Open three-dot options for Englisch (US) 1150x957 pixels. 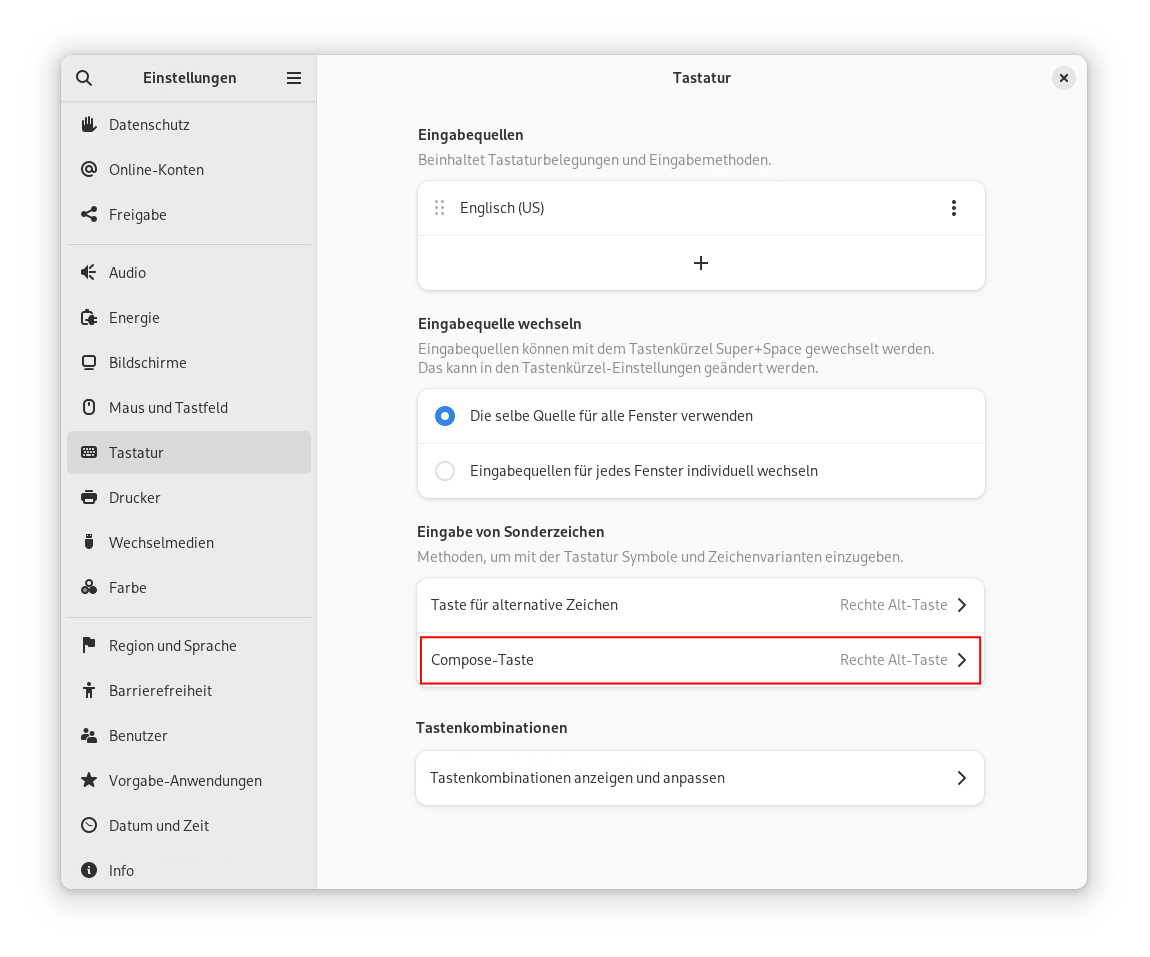click(953, 208)
